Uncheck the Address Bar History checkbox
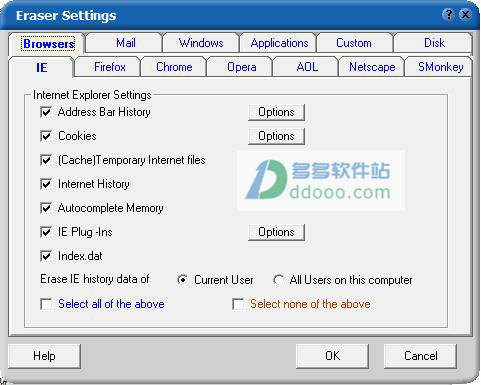481x385 pixels. click(46, 112)
